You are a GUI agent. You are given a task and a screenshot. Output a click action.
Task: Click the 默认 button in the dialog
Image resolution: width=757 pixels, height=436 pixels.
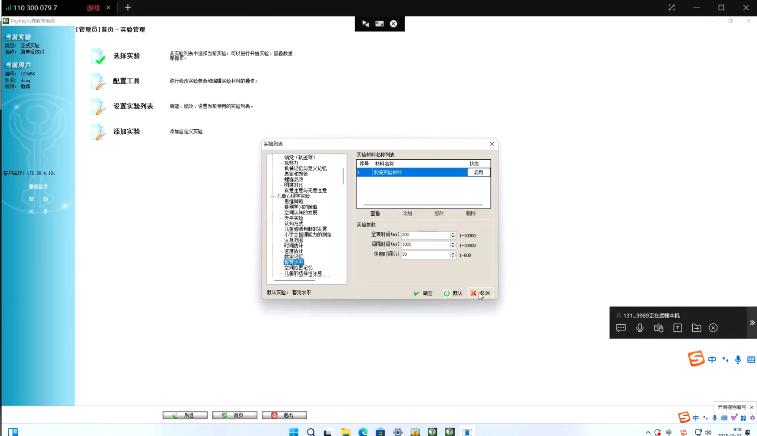(x=452, y=292)
